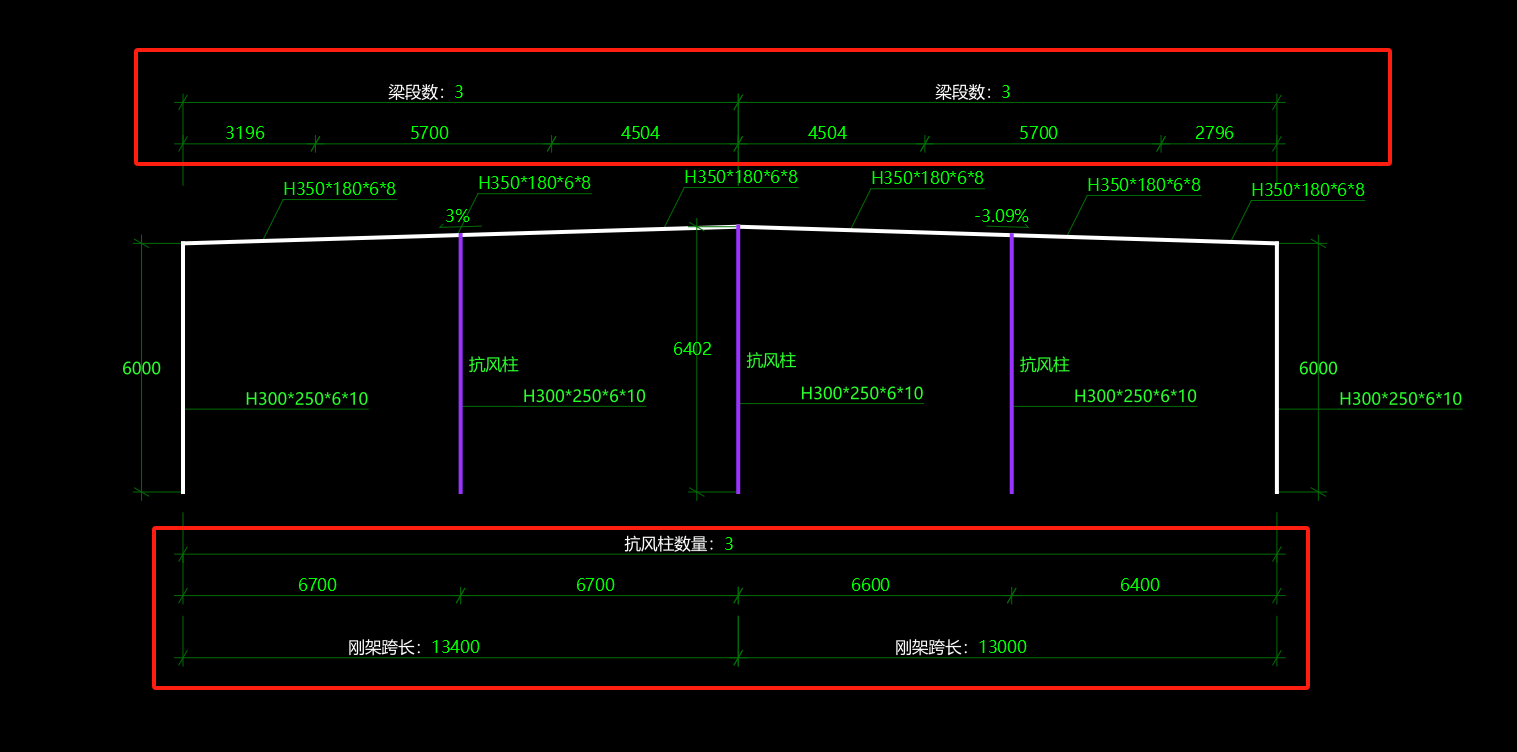Click the 3% roof slope label

pyautogui.click(x=457, y=216)
